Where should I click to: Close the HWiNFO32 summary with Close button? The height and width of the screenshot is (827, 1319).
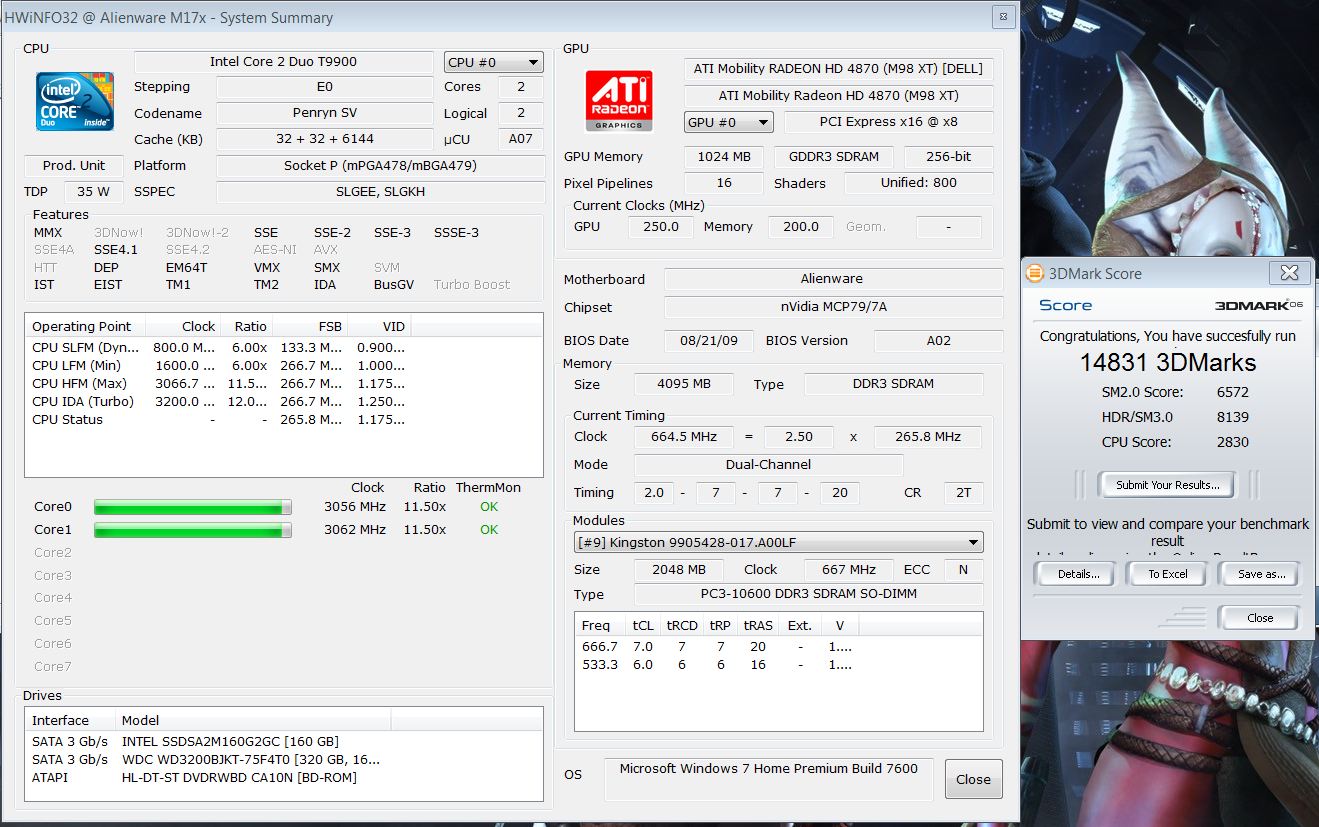click(x=973, y=779)
